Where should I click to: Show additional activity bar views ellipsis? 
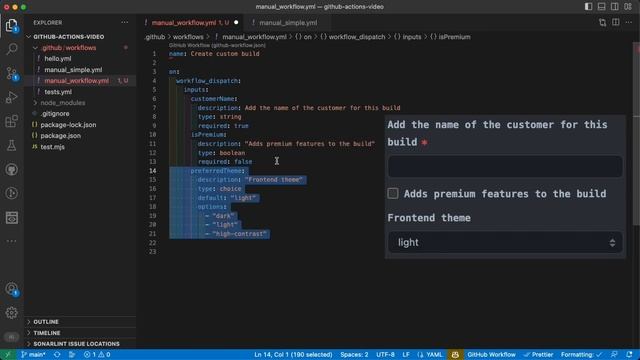pyautogui.click(x=11, y=241)
